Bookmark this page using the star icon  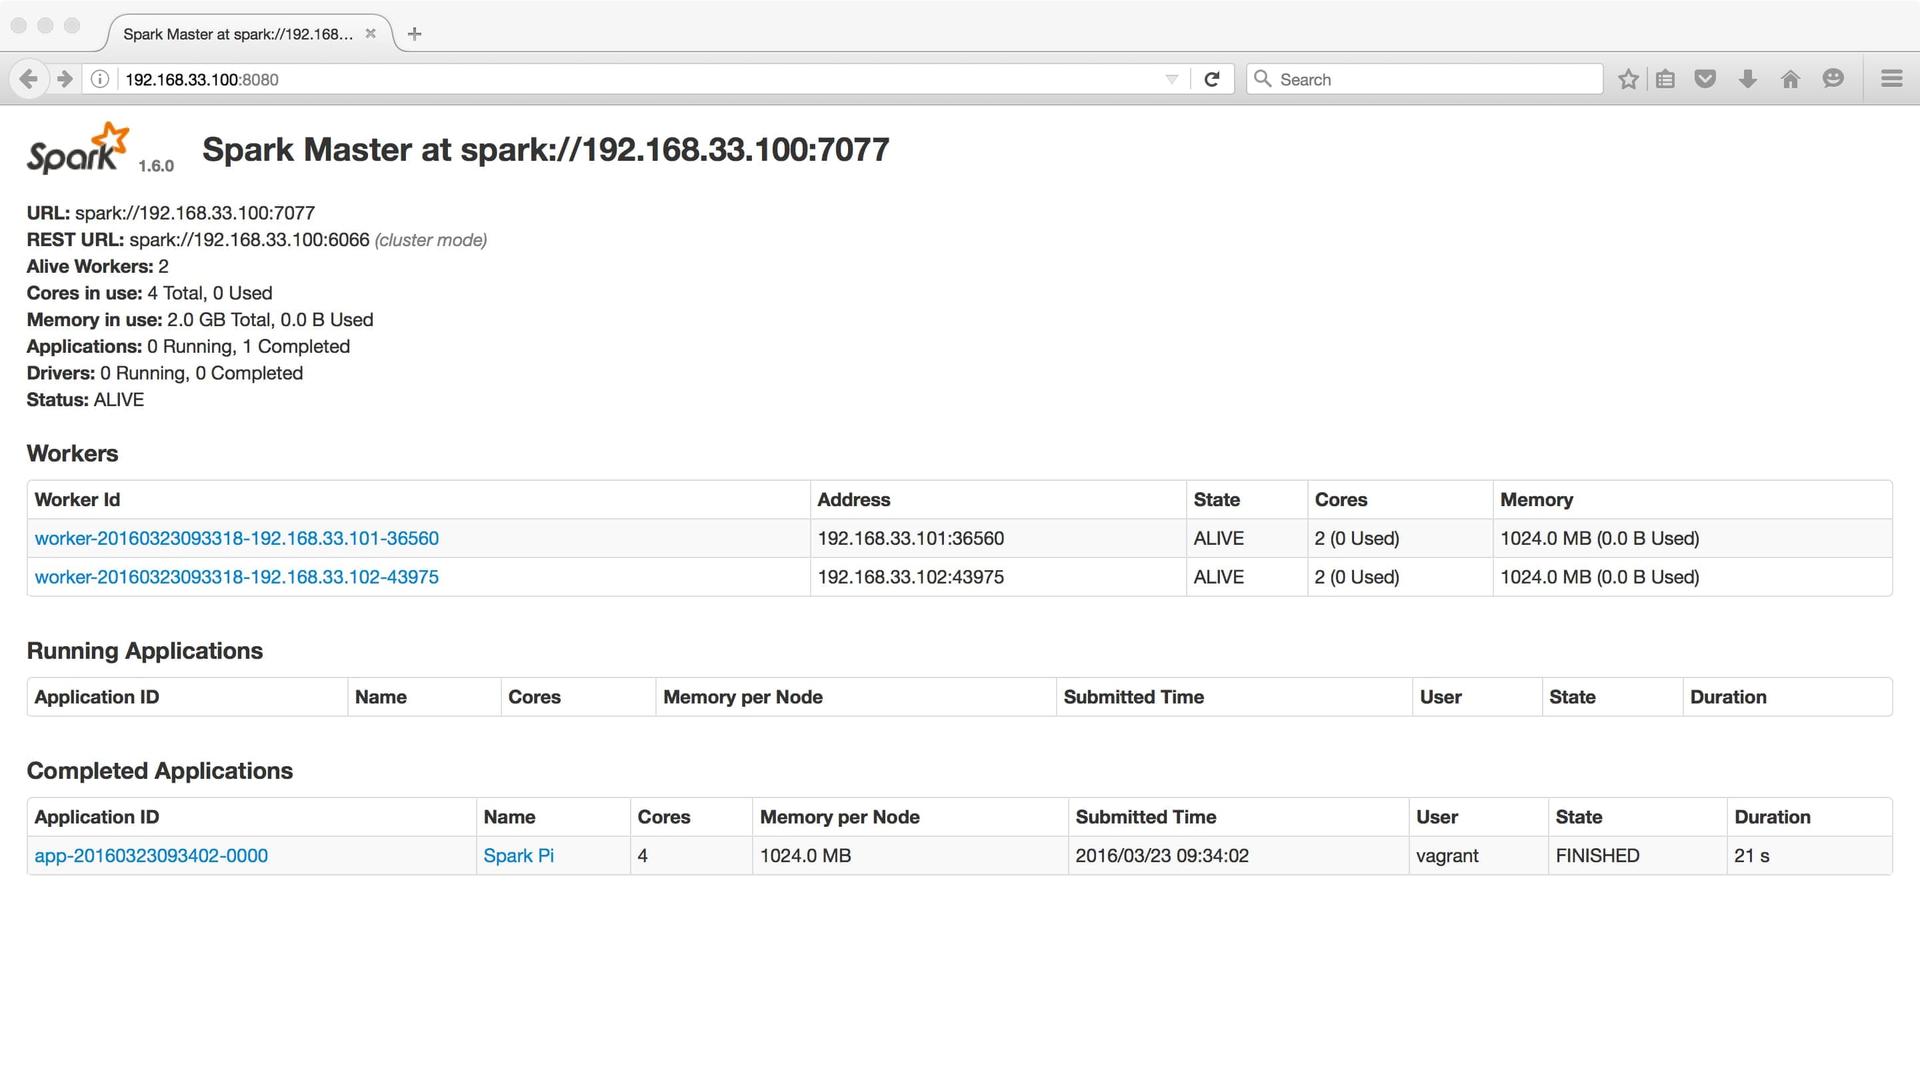pyautogui.click(x=1628, y=79)
